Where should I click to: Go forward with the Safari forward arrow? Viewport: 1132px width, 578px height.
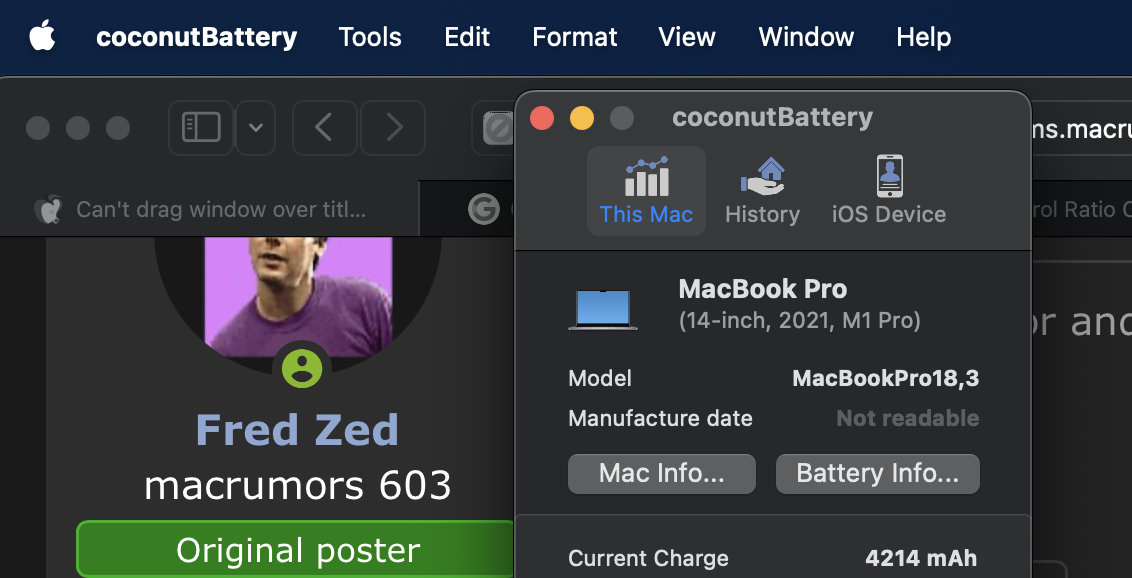pyautogui.click(x=393, y=128)
